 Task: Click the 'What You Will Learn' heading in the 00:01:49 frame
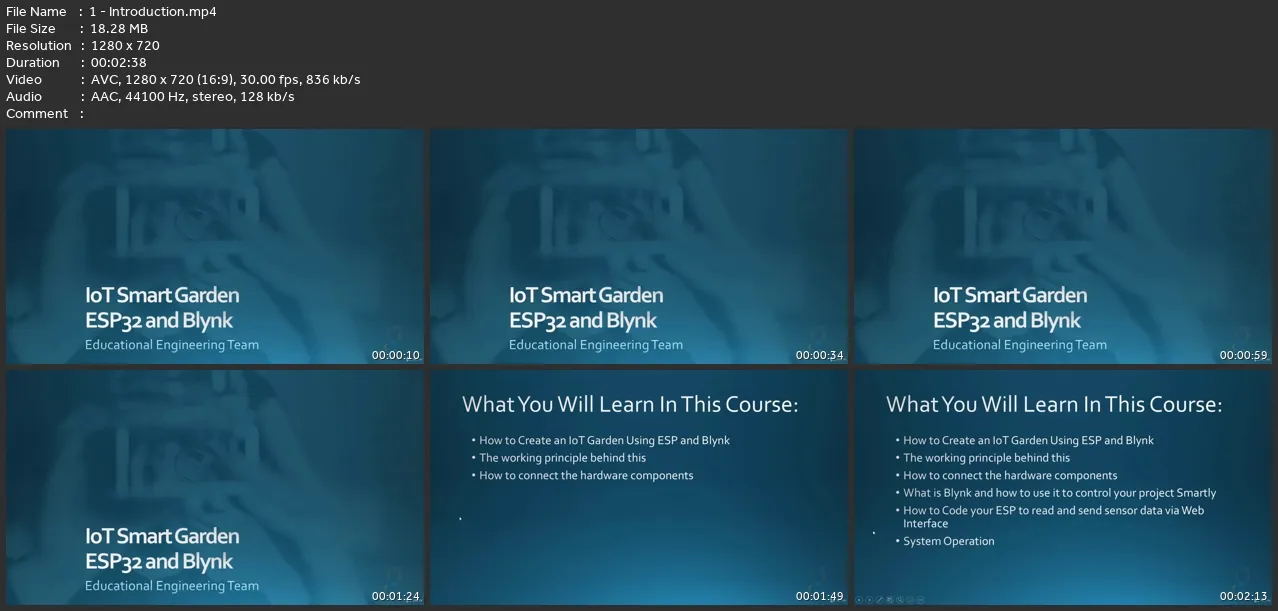pos(630,404)
